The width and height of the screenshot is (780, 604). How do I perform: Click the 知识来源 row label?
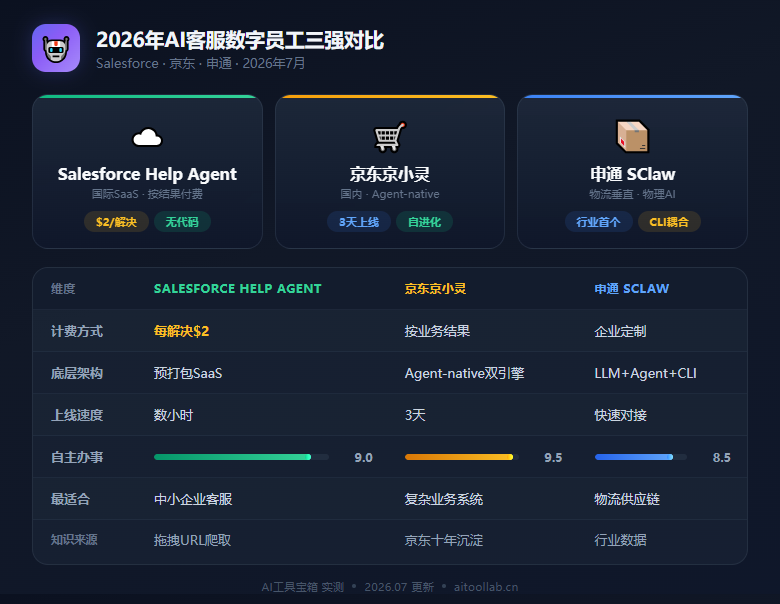74,540
